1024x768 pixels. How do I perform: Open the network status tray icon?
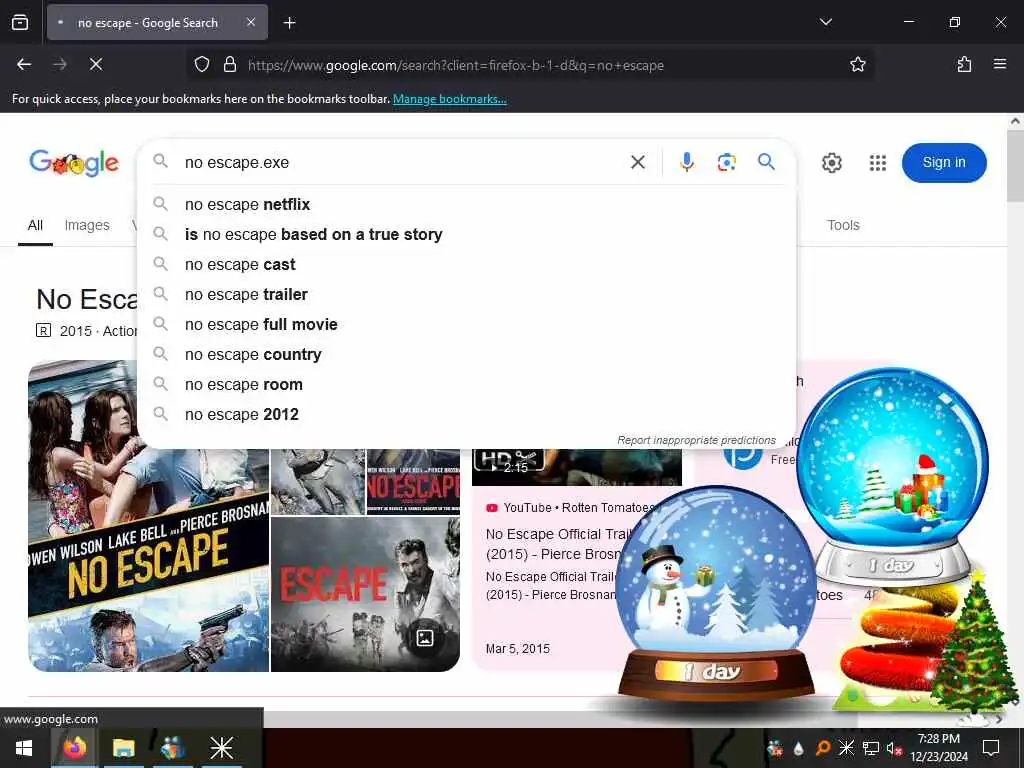871,748
